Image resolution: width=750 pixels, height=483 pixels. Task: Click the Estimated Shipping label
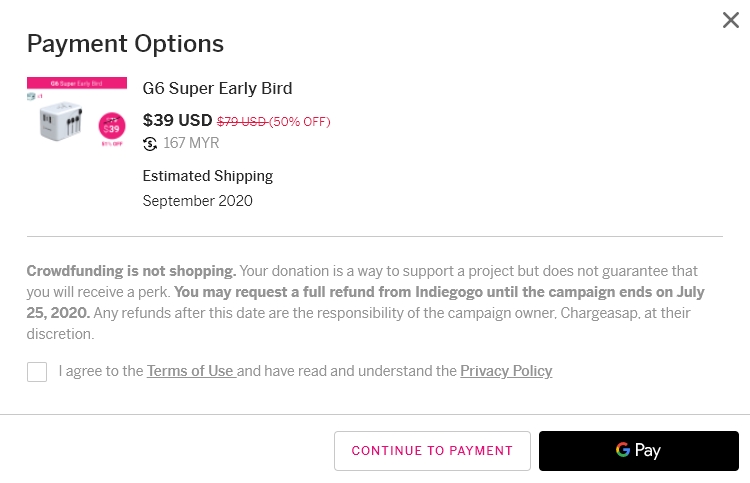207,176
